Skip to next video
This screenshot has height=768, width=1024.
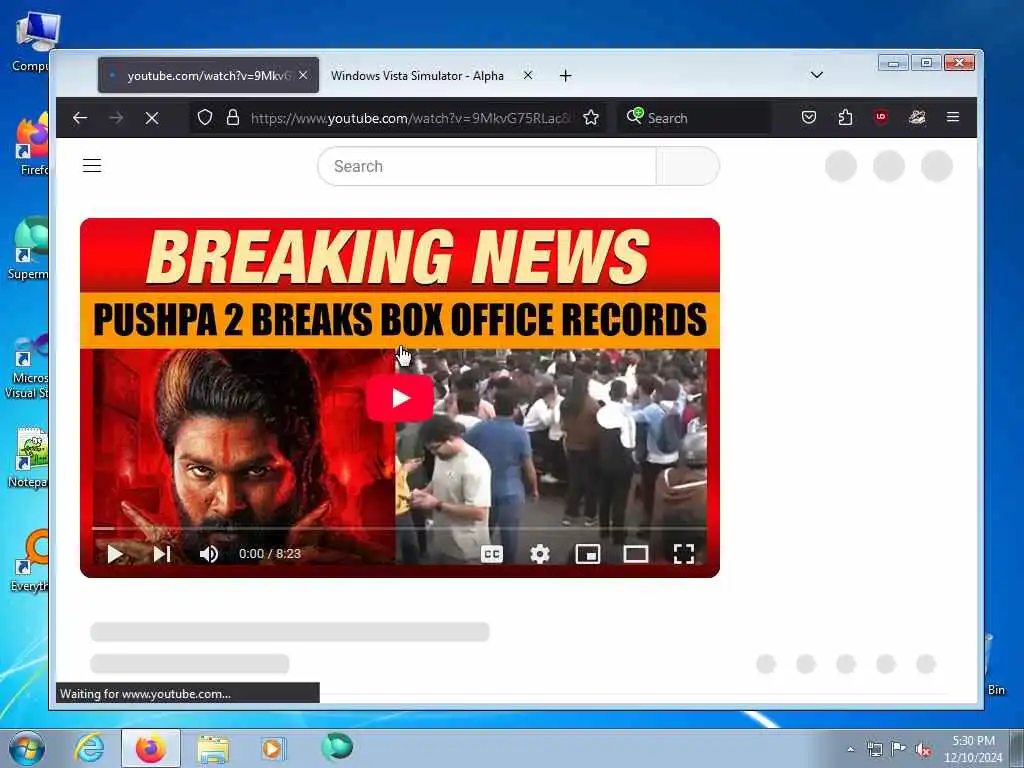tap(162, 554)
